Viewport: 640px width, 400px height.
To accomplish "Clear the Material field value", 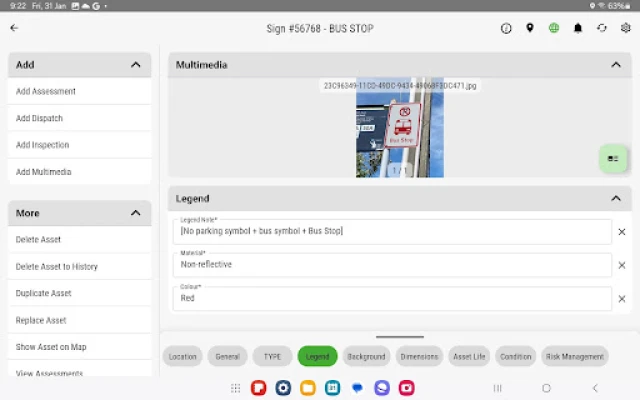I will [x=621, y=265].
